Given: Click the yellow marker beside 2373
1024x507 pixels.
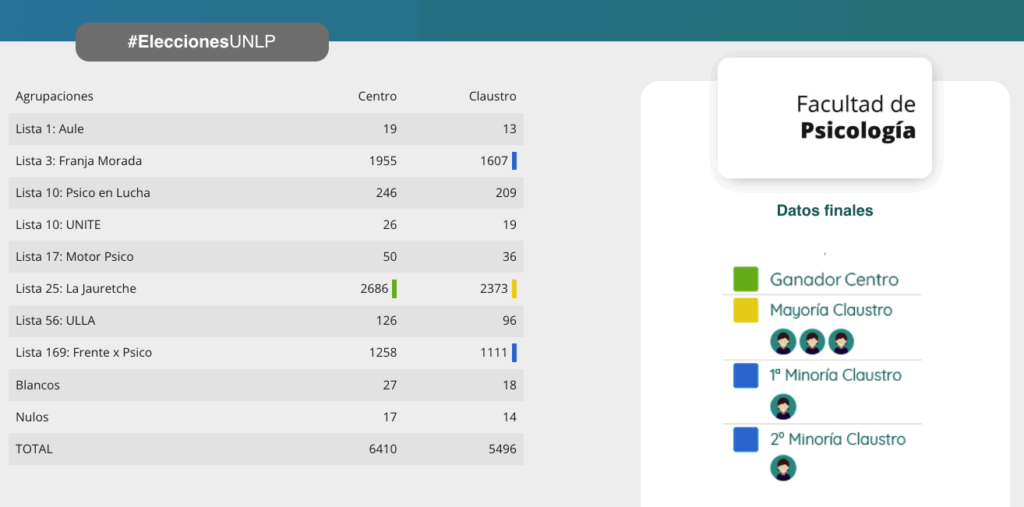Looking at the screenshot, I should point(514,289).
